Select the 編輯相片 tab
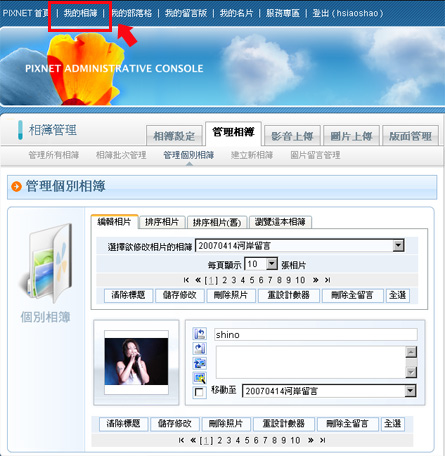Viewport: 445px width, 456px height. point(114,222)
